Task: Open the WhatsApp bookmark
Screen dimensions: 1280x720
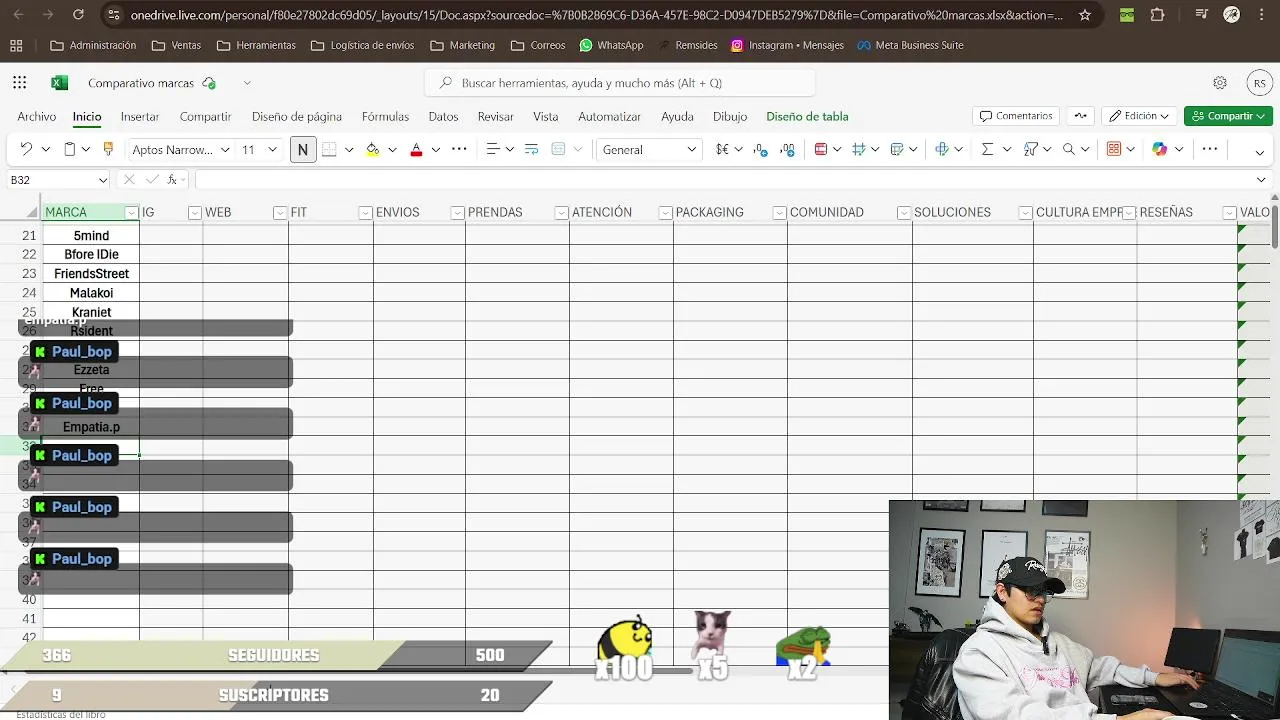Action: coord(611,45)
